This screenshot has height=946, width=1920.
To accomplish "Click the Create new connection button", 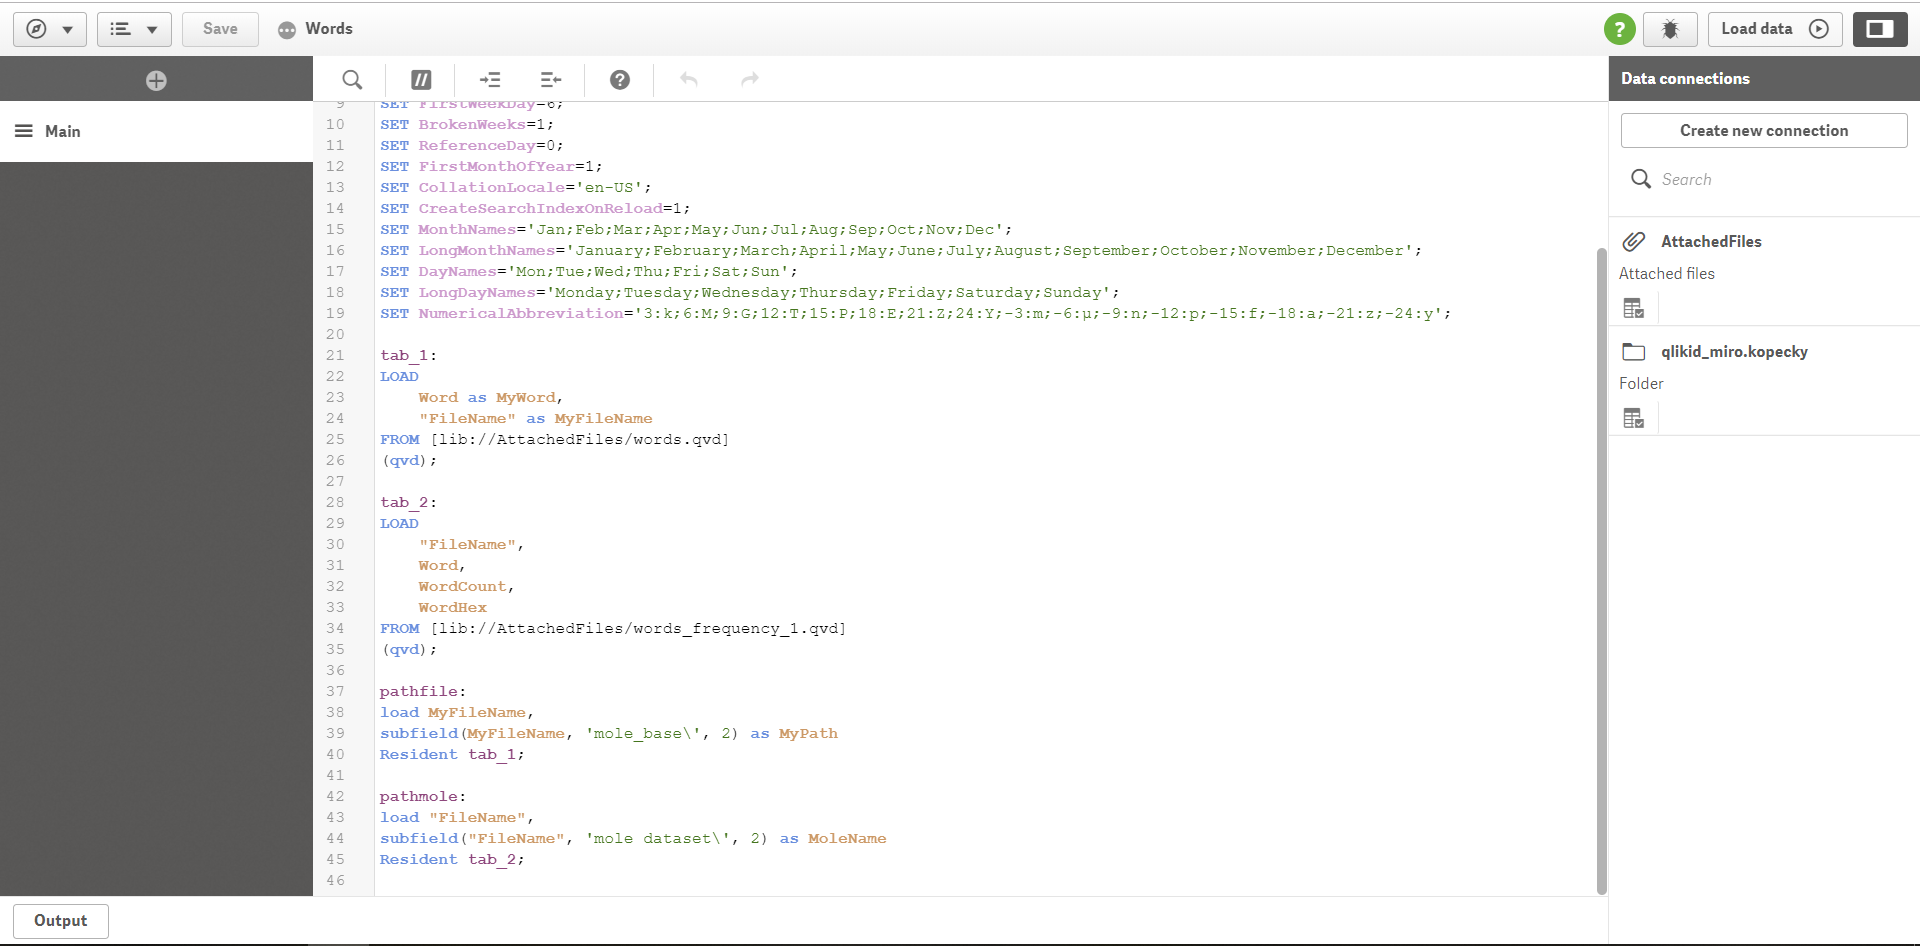I will click(x=1764, y=130).
